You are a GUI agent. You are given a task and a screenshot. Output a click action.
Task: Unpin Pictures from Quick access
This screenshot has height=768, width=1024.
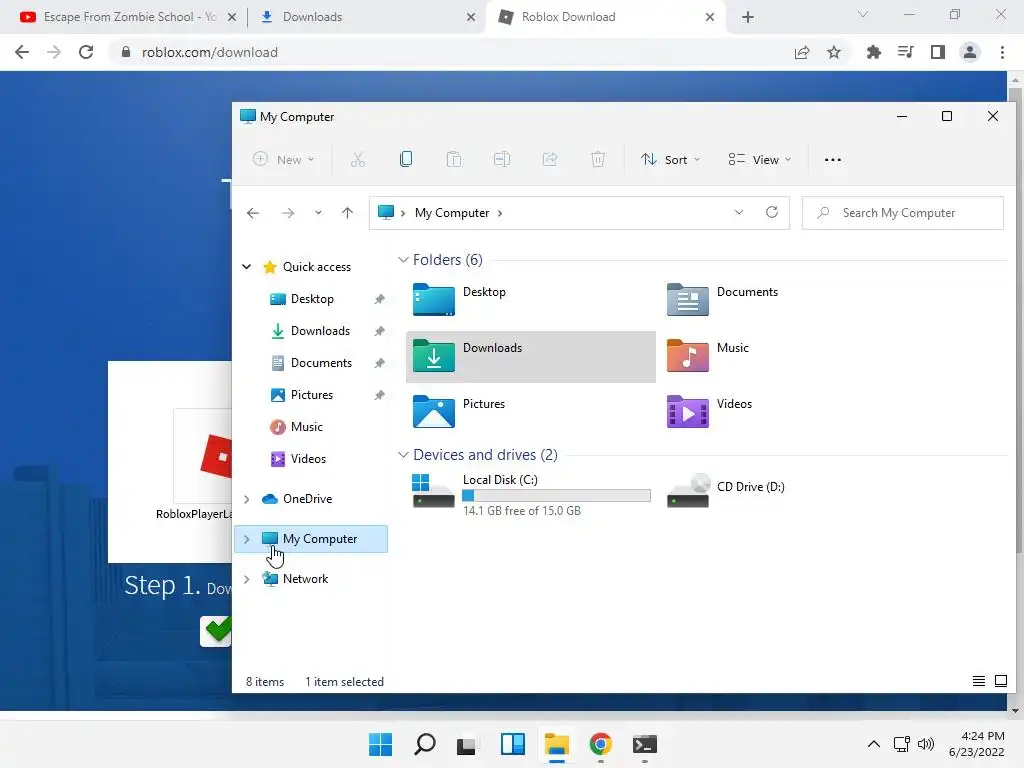coord(379,395)
